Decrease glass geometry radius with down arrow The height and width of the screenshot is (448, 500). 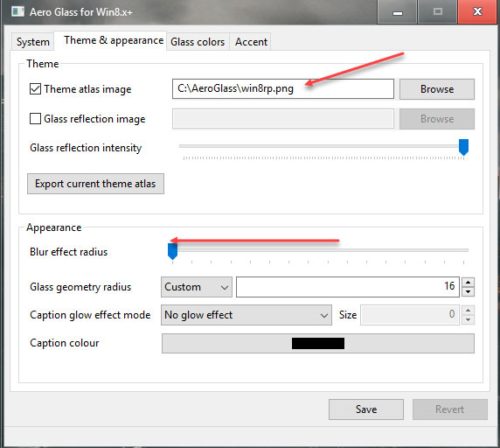[x=468, y=292]
